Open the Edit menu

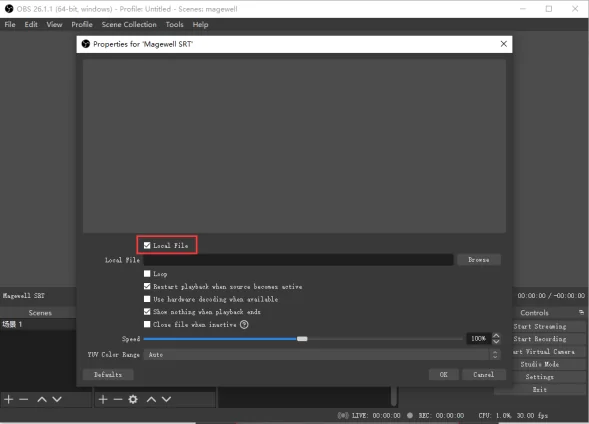[31, 24]
